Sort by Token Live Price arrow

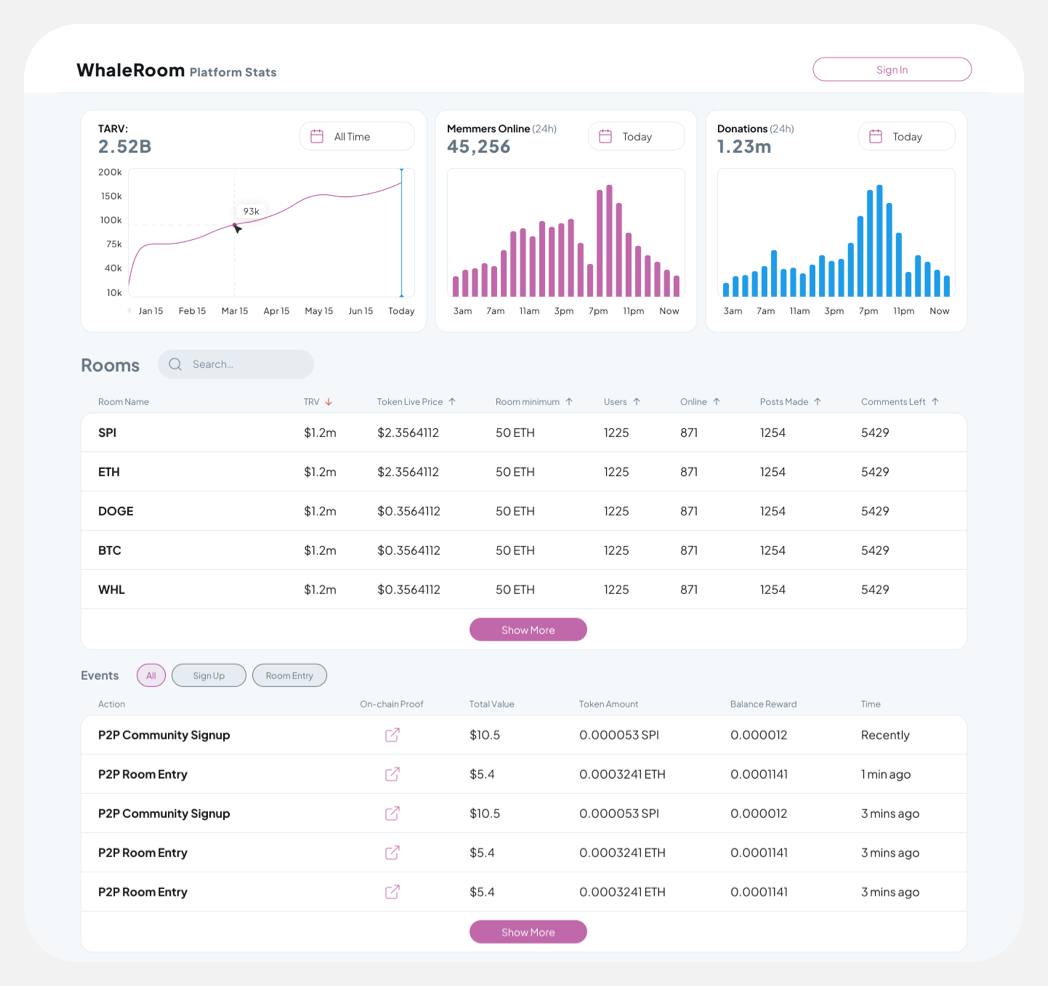(x=452, y=402)
